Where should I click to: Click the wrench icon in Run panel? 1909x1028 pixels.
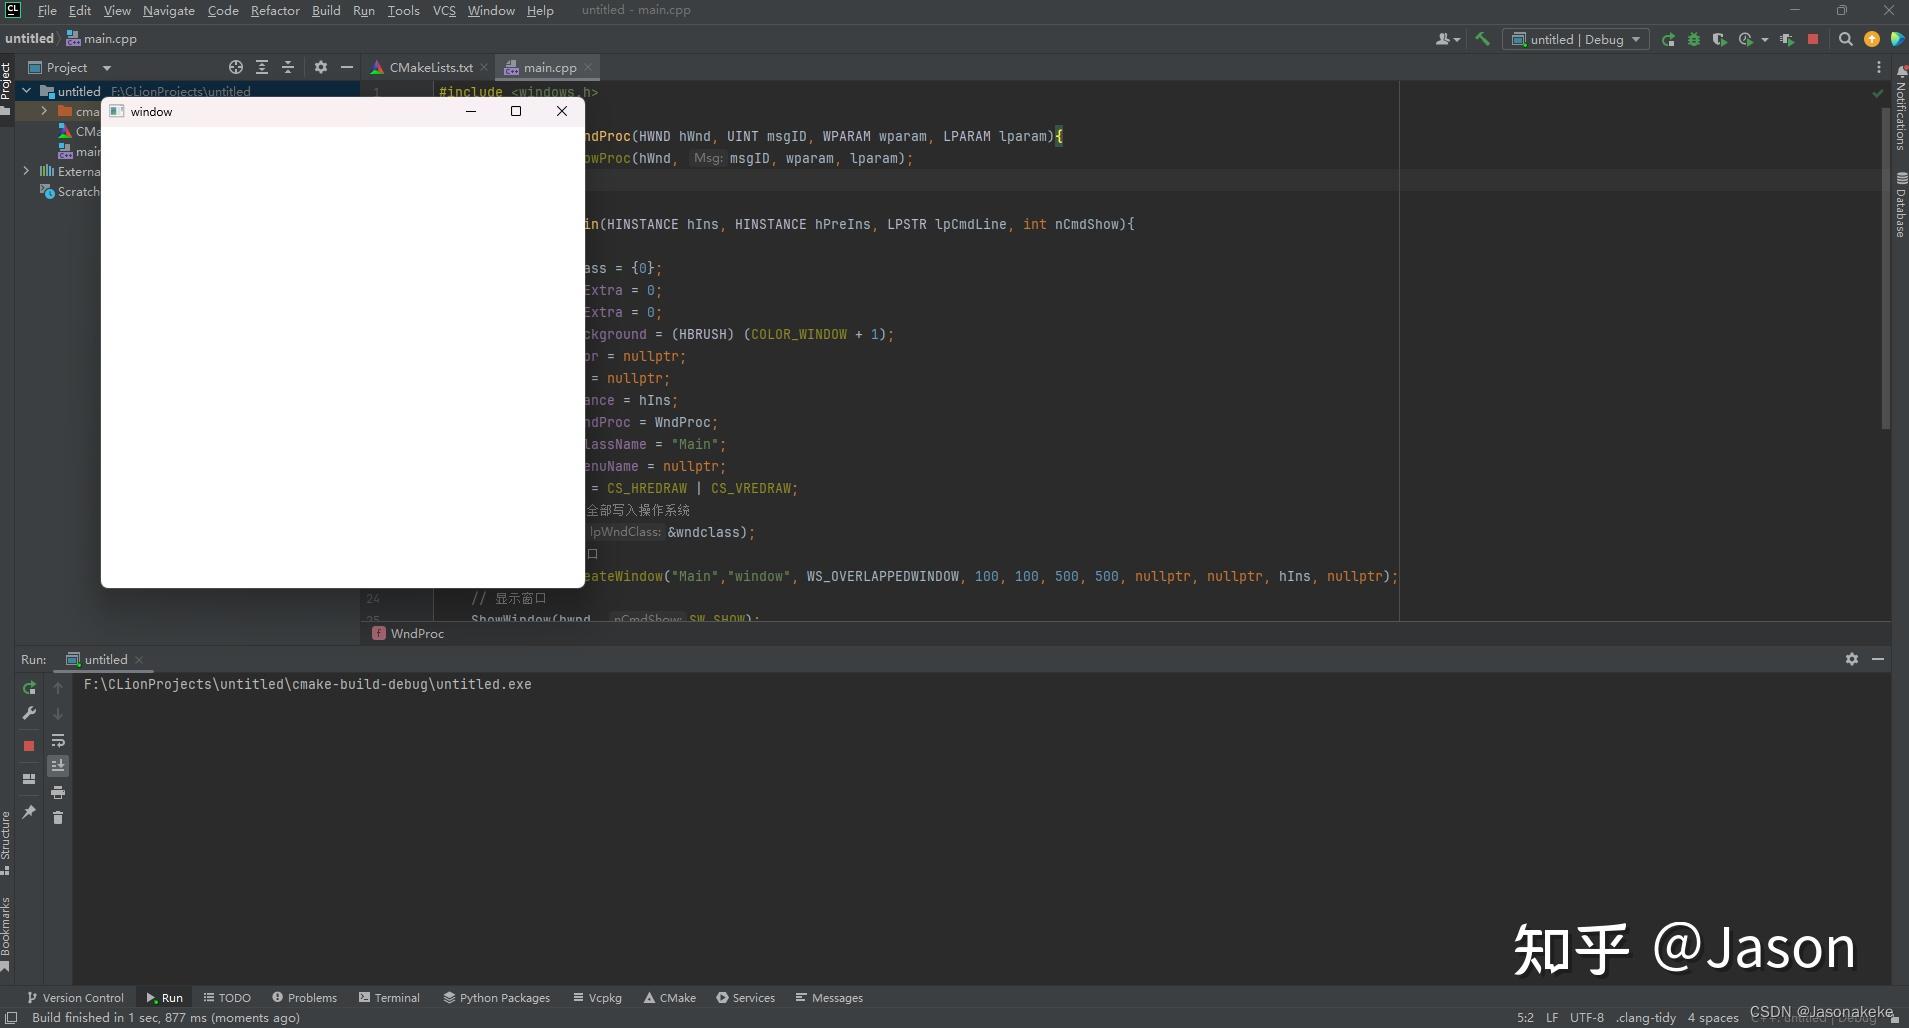(x=29, y=713)
